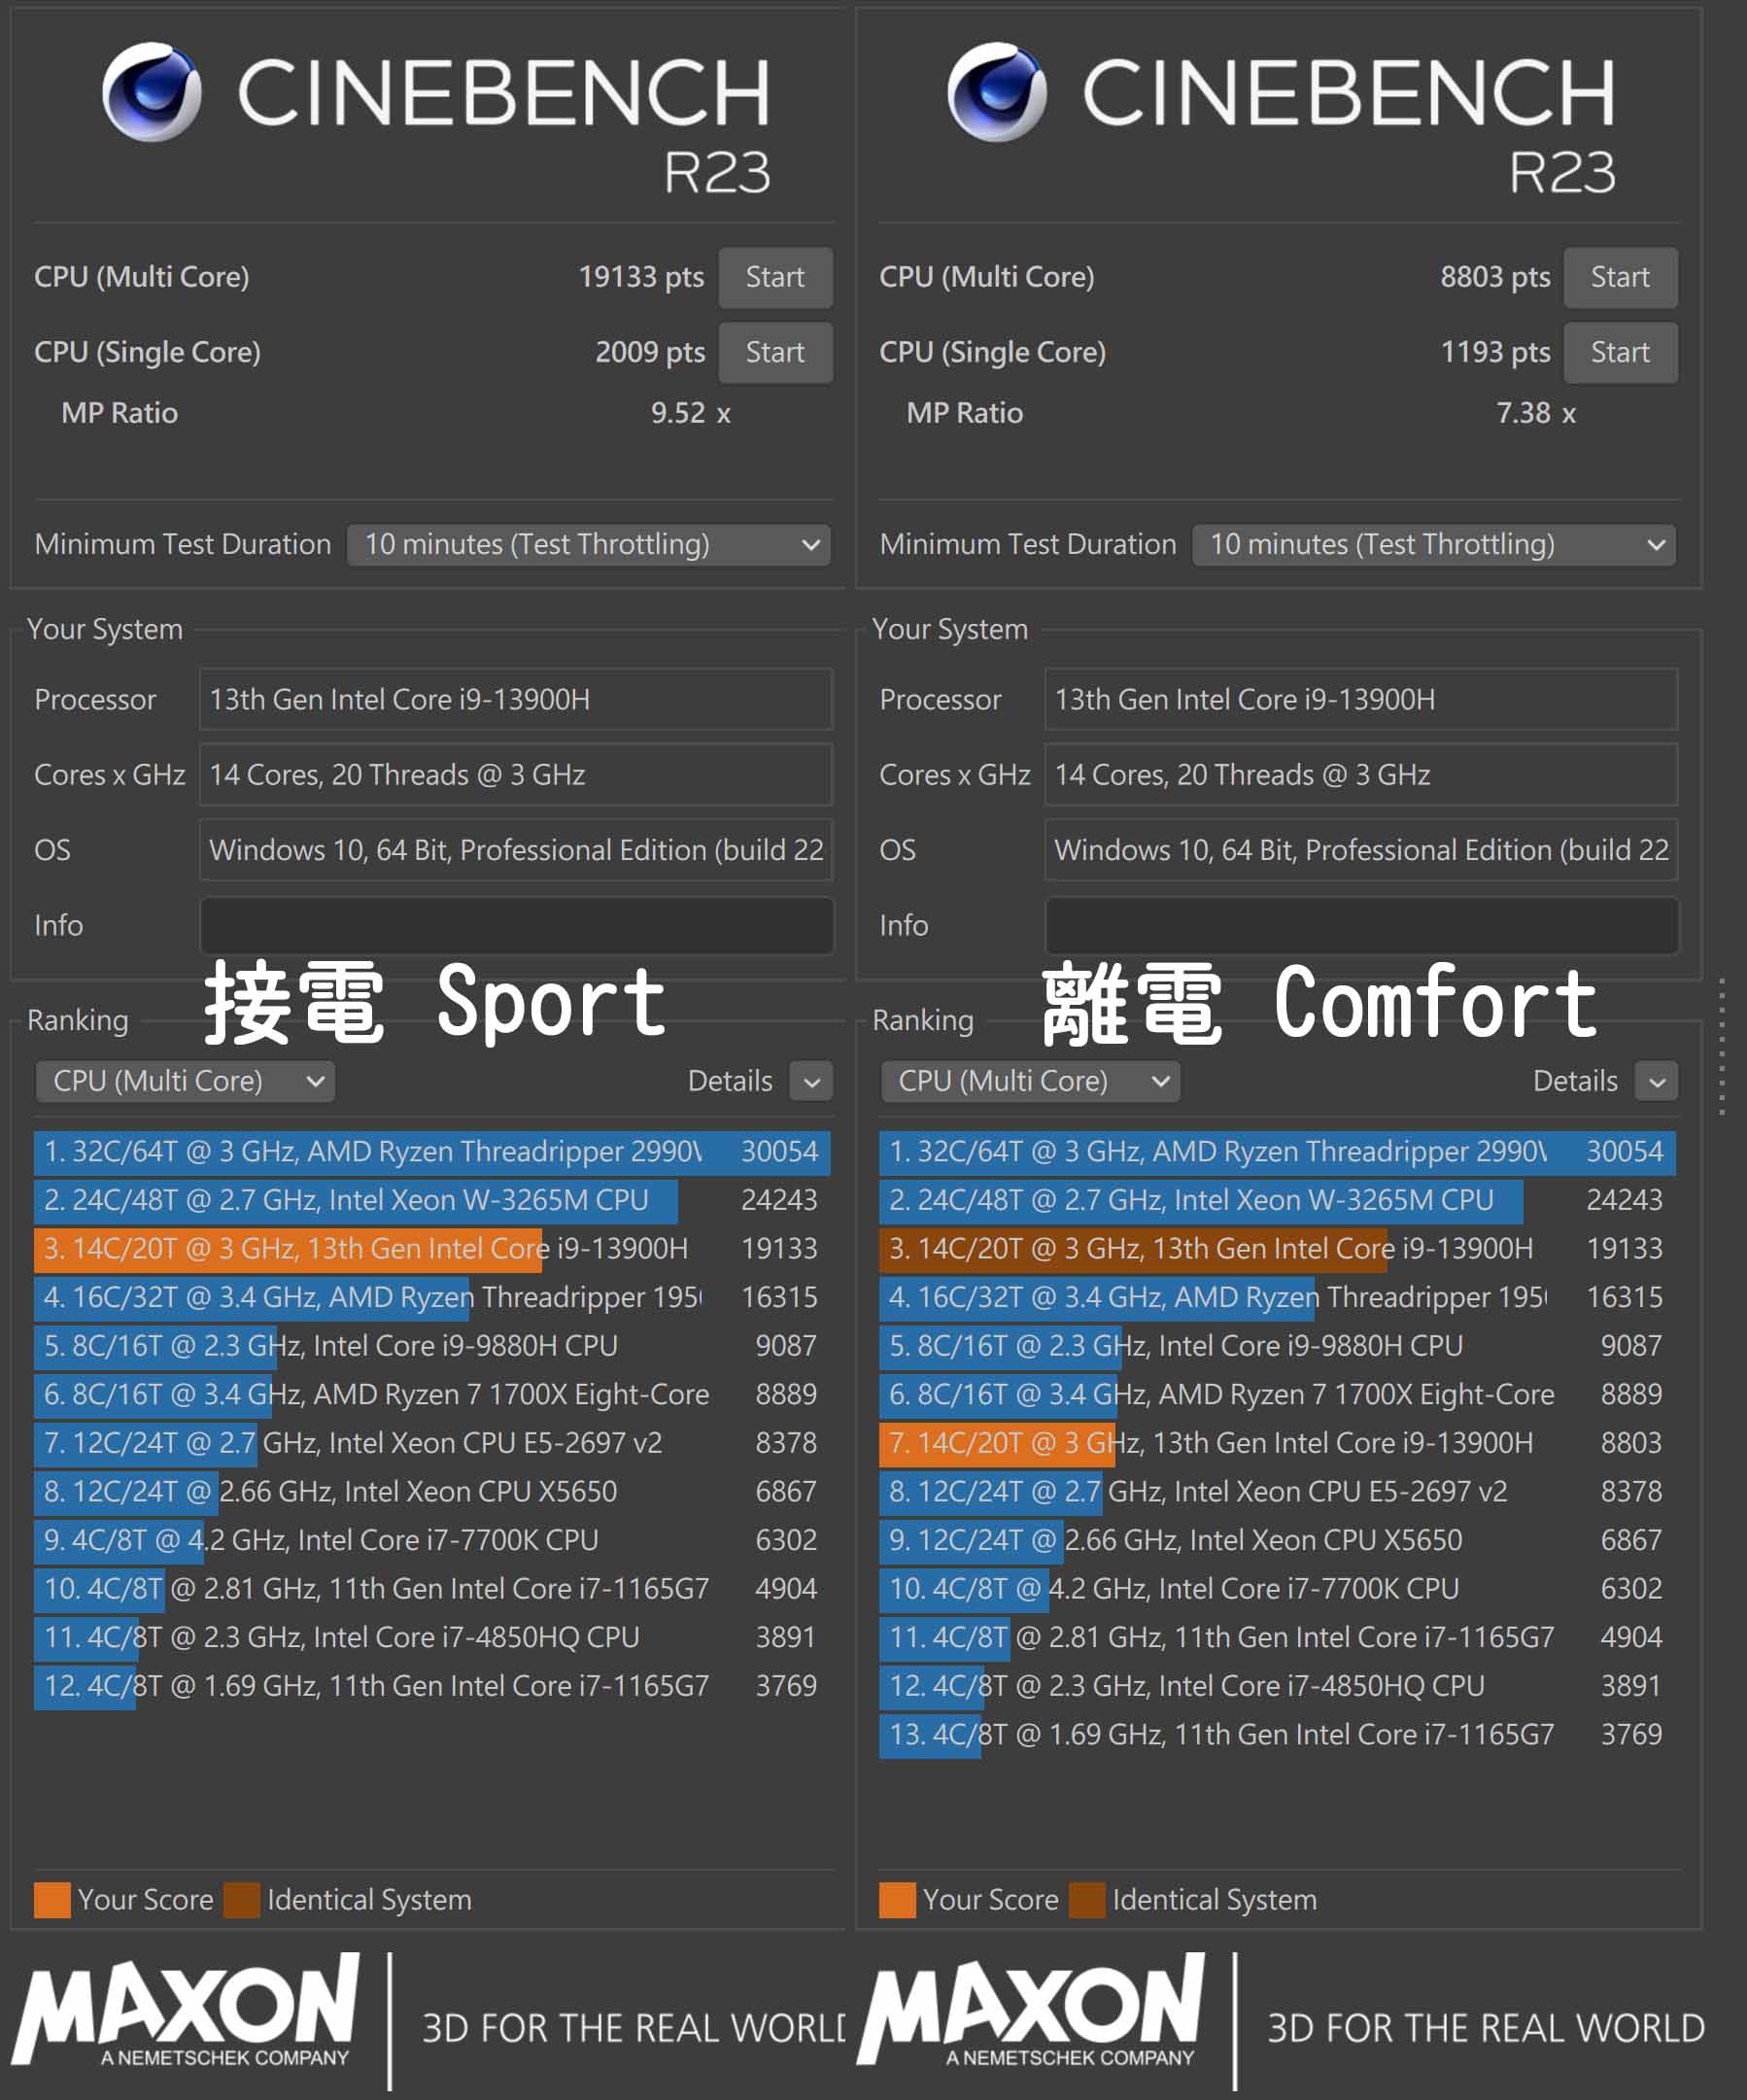Select rank 4 Threadripper 195 row in left ranking
1747x2100 pixels.
pyautogui.click(x=432, y=1298)
